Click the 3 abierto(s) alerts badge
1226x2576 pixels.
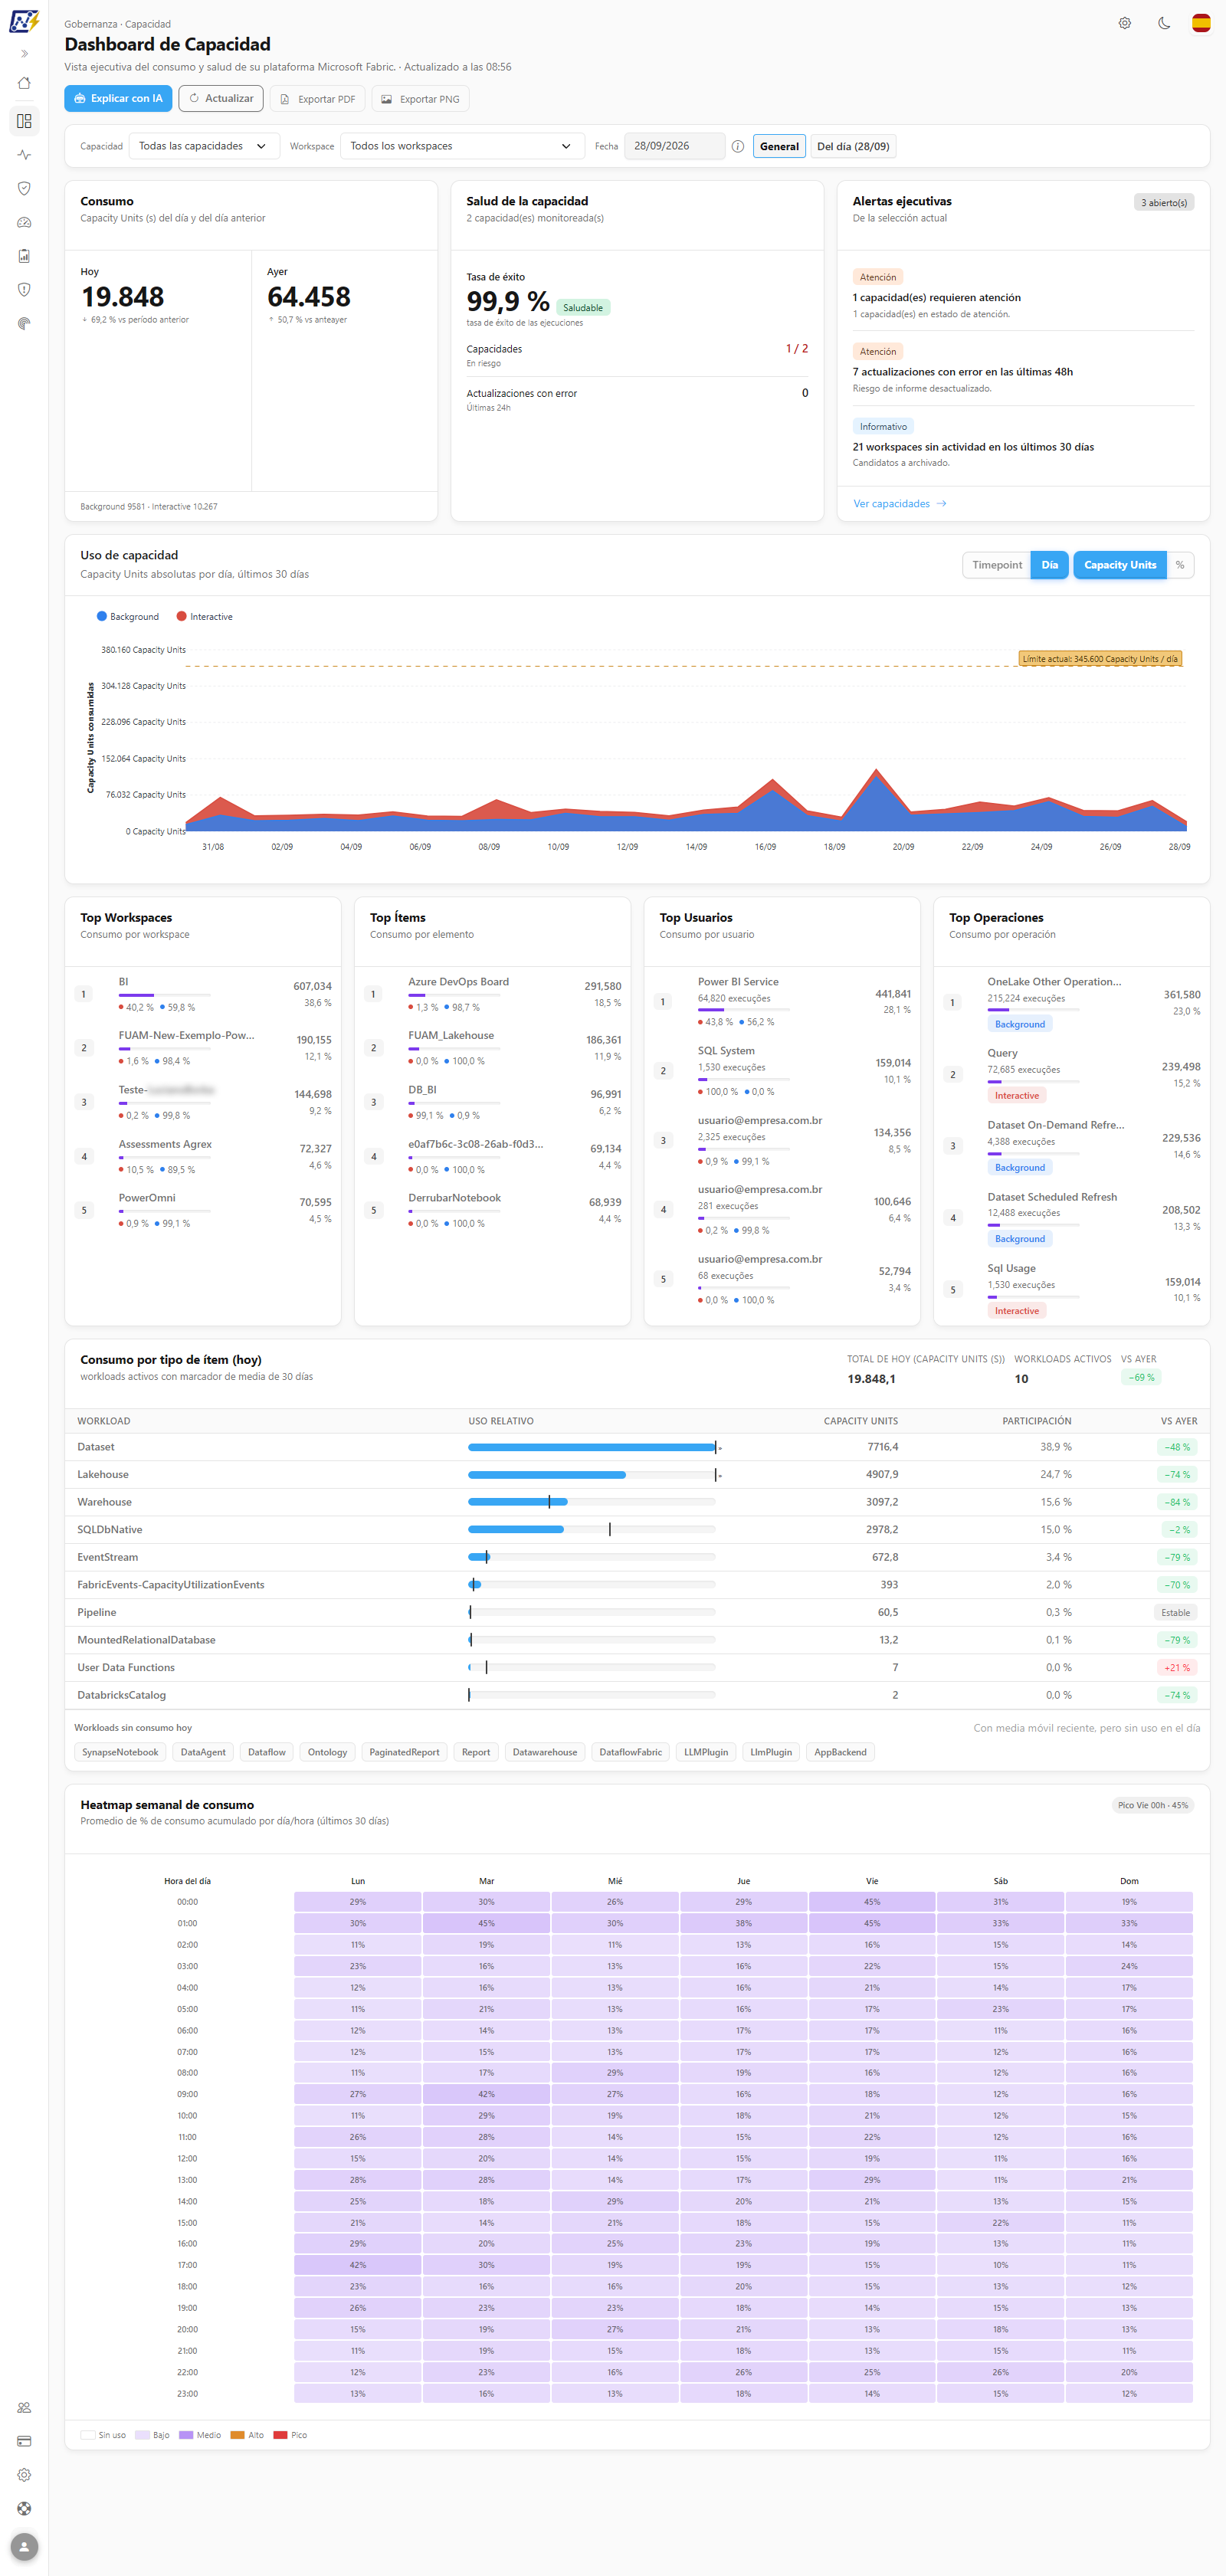pyautogui.click(x=1164, y=203)
